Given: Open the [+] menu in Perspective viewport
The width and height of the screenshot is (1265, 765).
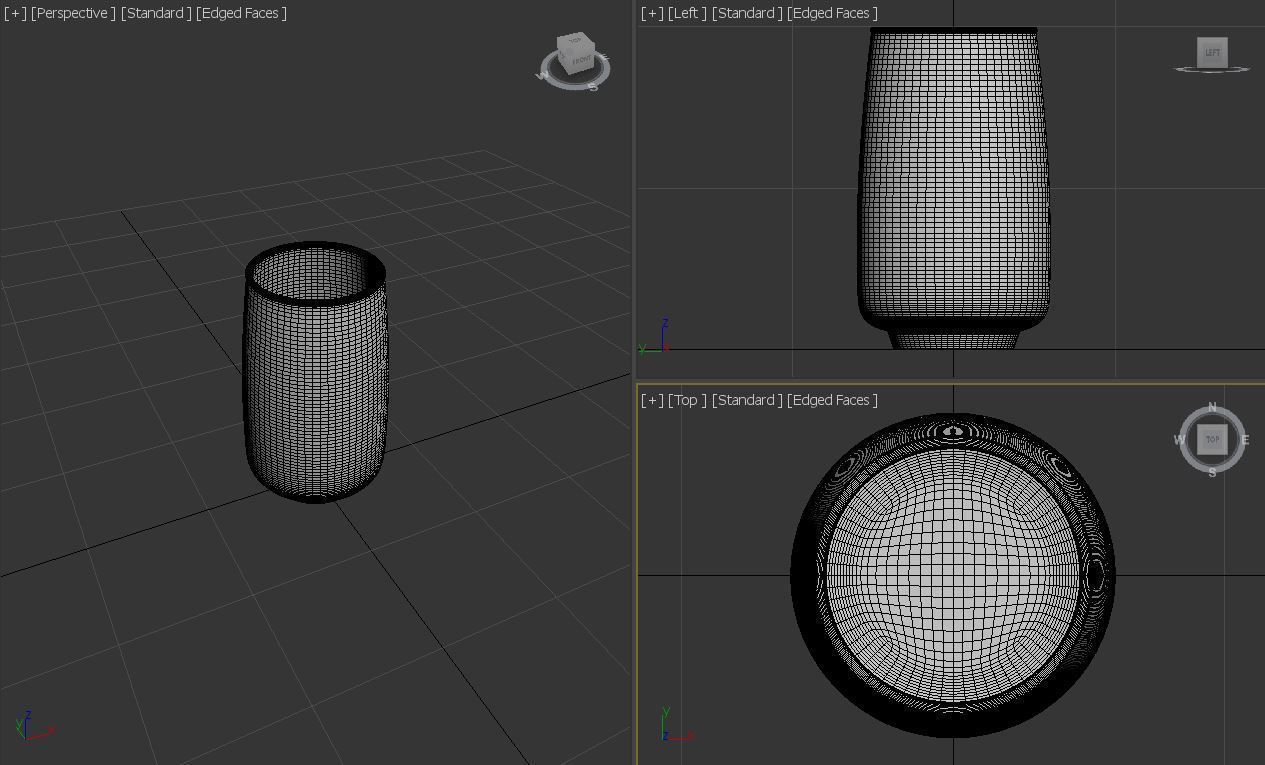Looking at the screenshot, I should 15,13.
